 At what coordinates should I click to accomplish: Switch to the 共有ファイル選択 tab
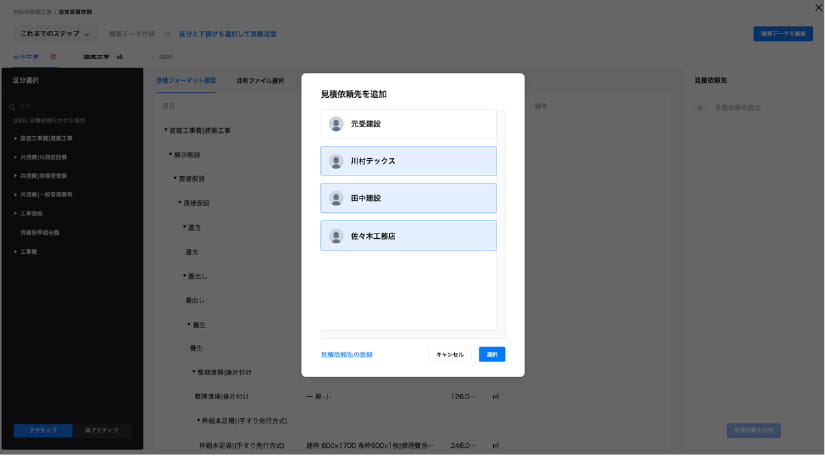[x=260, y=80]
